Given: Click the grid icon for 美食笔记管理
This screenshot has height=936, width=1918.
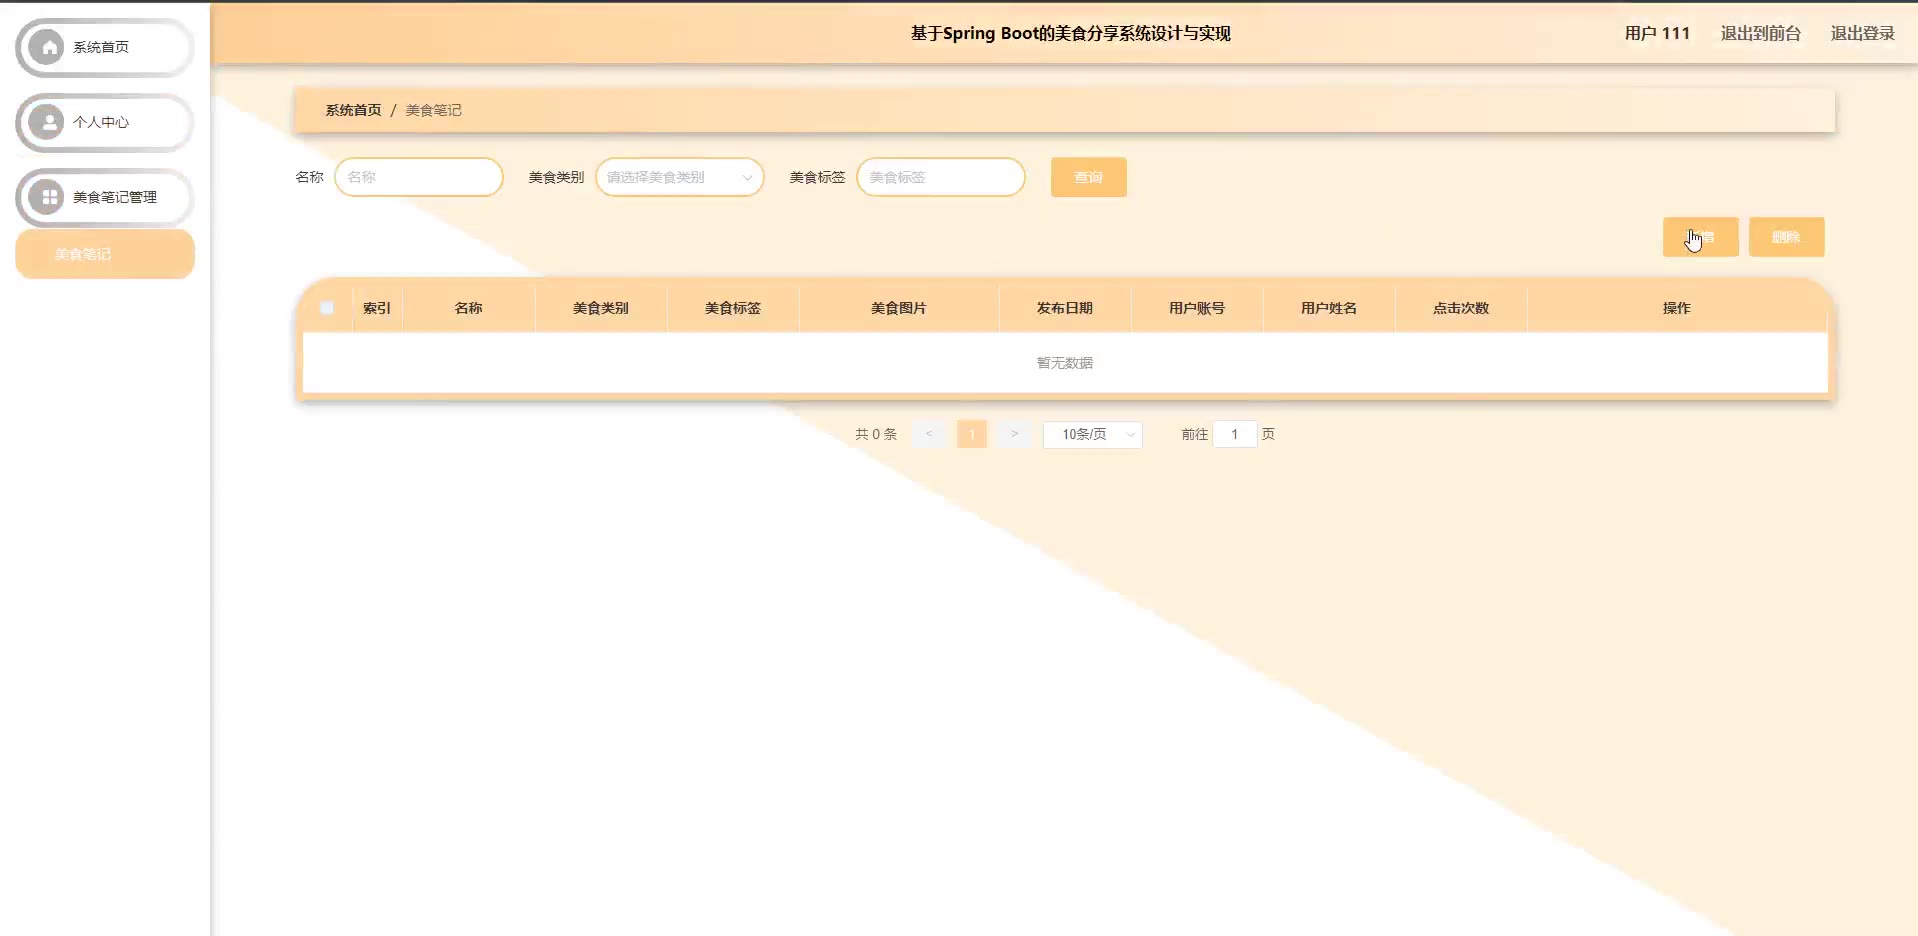Looking at the screenshot, I should pyautogui.click(x=47, y=197).
